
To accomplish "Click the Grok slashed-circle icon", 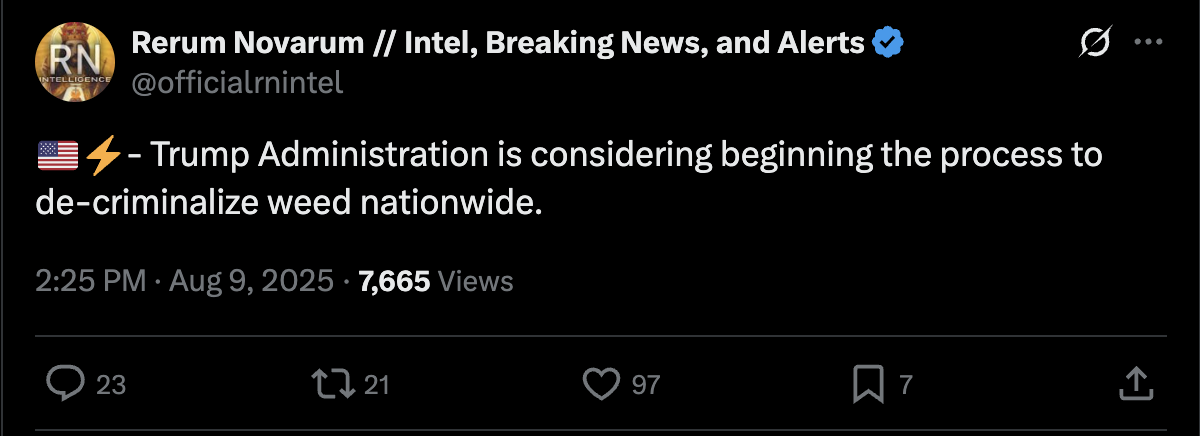I will [x=1092, y=43].
